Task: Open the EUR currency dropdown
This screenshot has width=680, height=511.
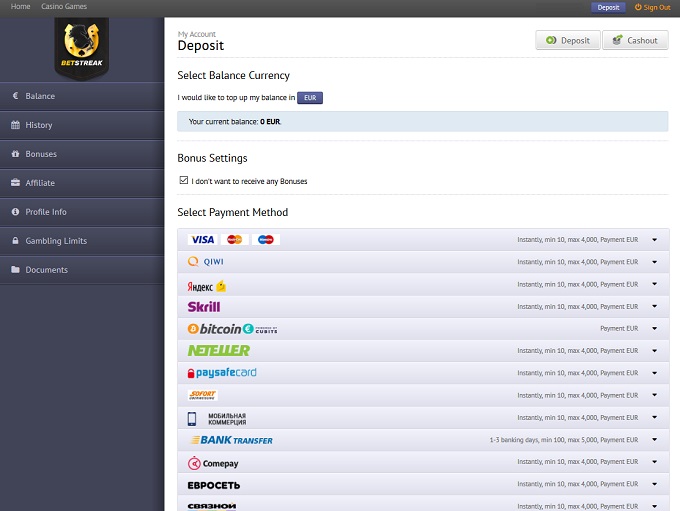Action: tap(310, 98)
